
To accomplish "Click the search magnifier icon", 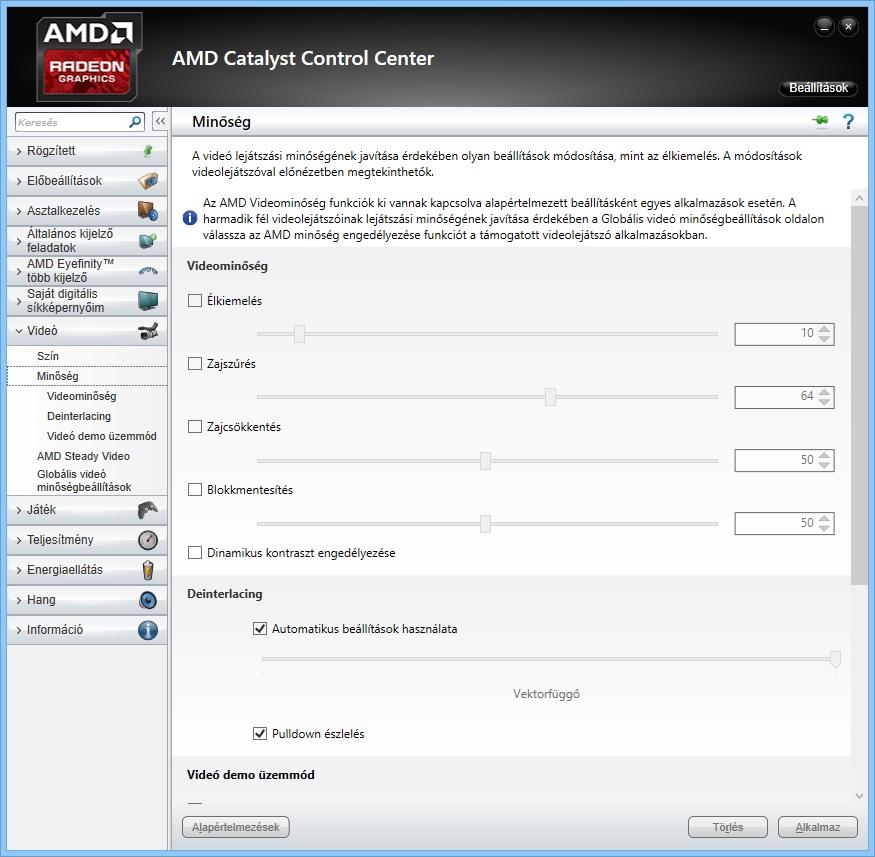I will tap(134, 122).
